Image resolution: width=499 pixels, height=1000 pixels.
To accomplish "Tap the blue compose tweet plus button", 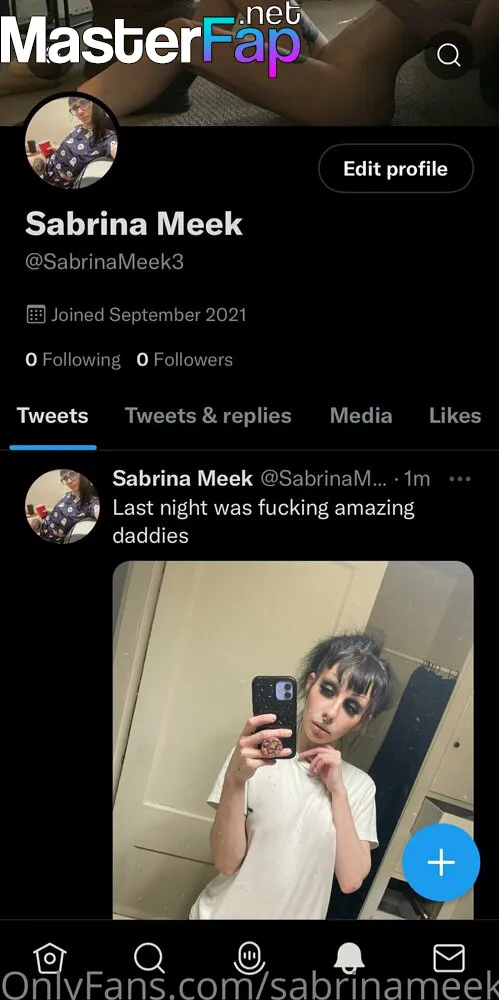I will click(441, 862).
